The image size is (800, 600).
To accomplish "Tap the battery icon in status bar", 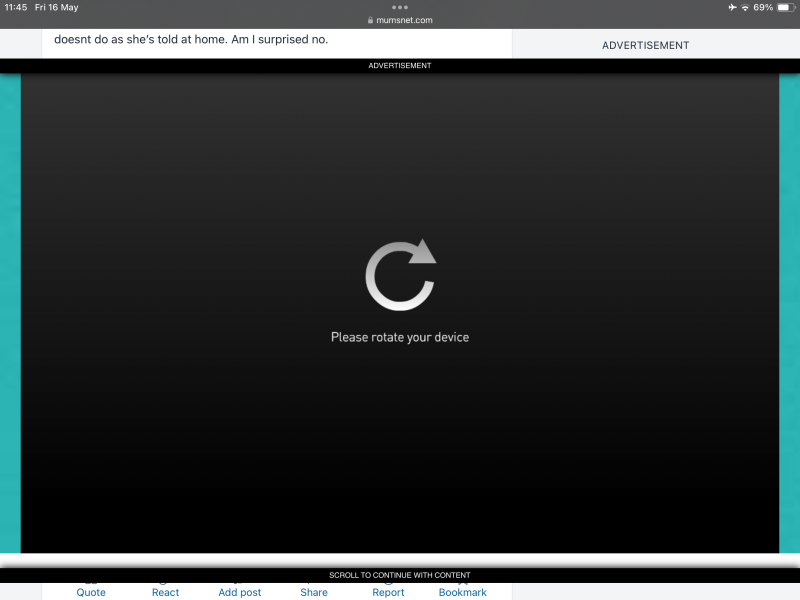I will pyautogui.click(x=786, y=7).
